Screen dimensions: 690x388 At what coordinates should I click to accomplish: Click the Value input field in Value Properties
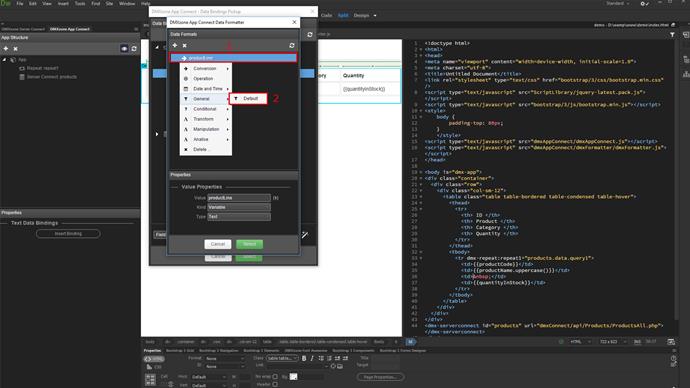[x=239, y=198]
